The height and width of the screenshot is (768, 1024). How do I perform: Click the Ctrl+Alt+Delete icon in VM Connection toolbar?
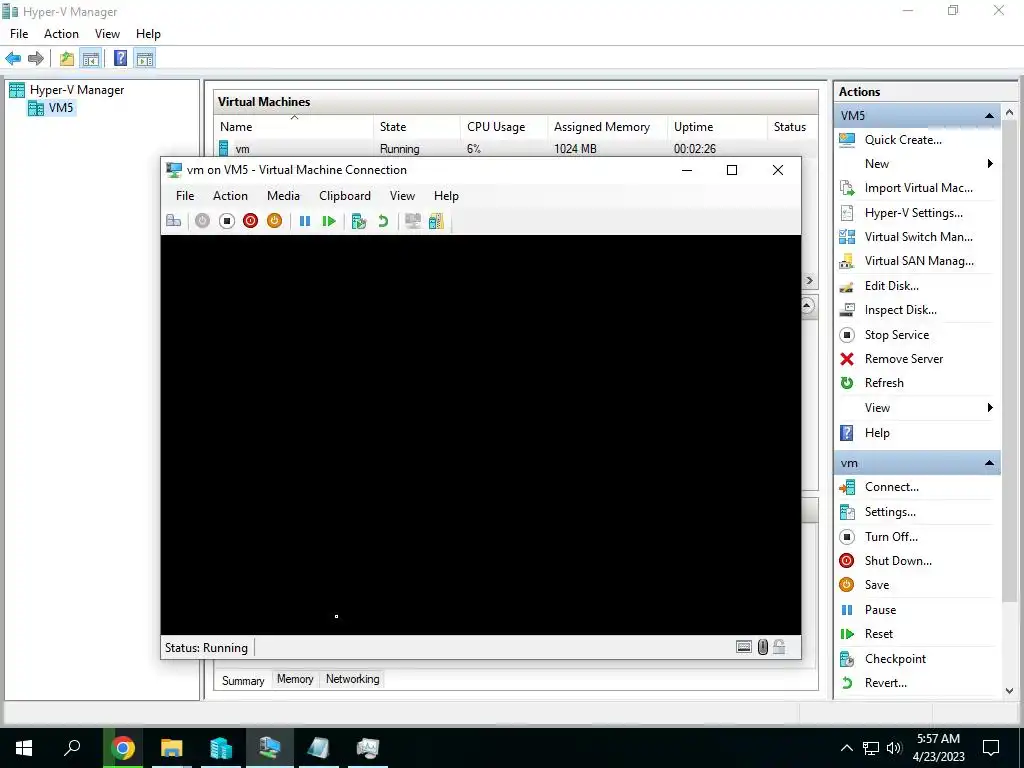coord(174,221)
